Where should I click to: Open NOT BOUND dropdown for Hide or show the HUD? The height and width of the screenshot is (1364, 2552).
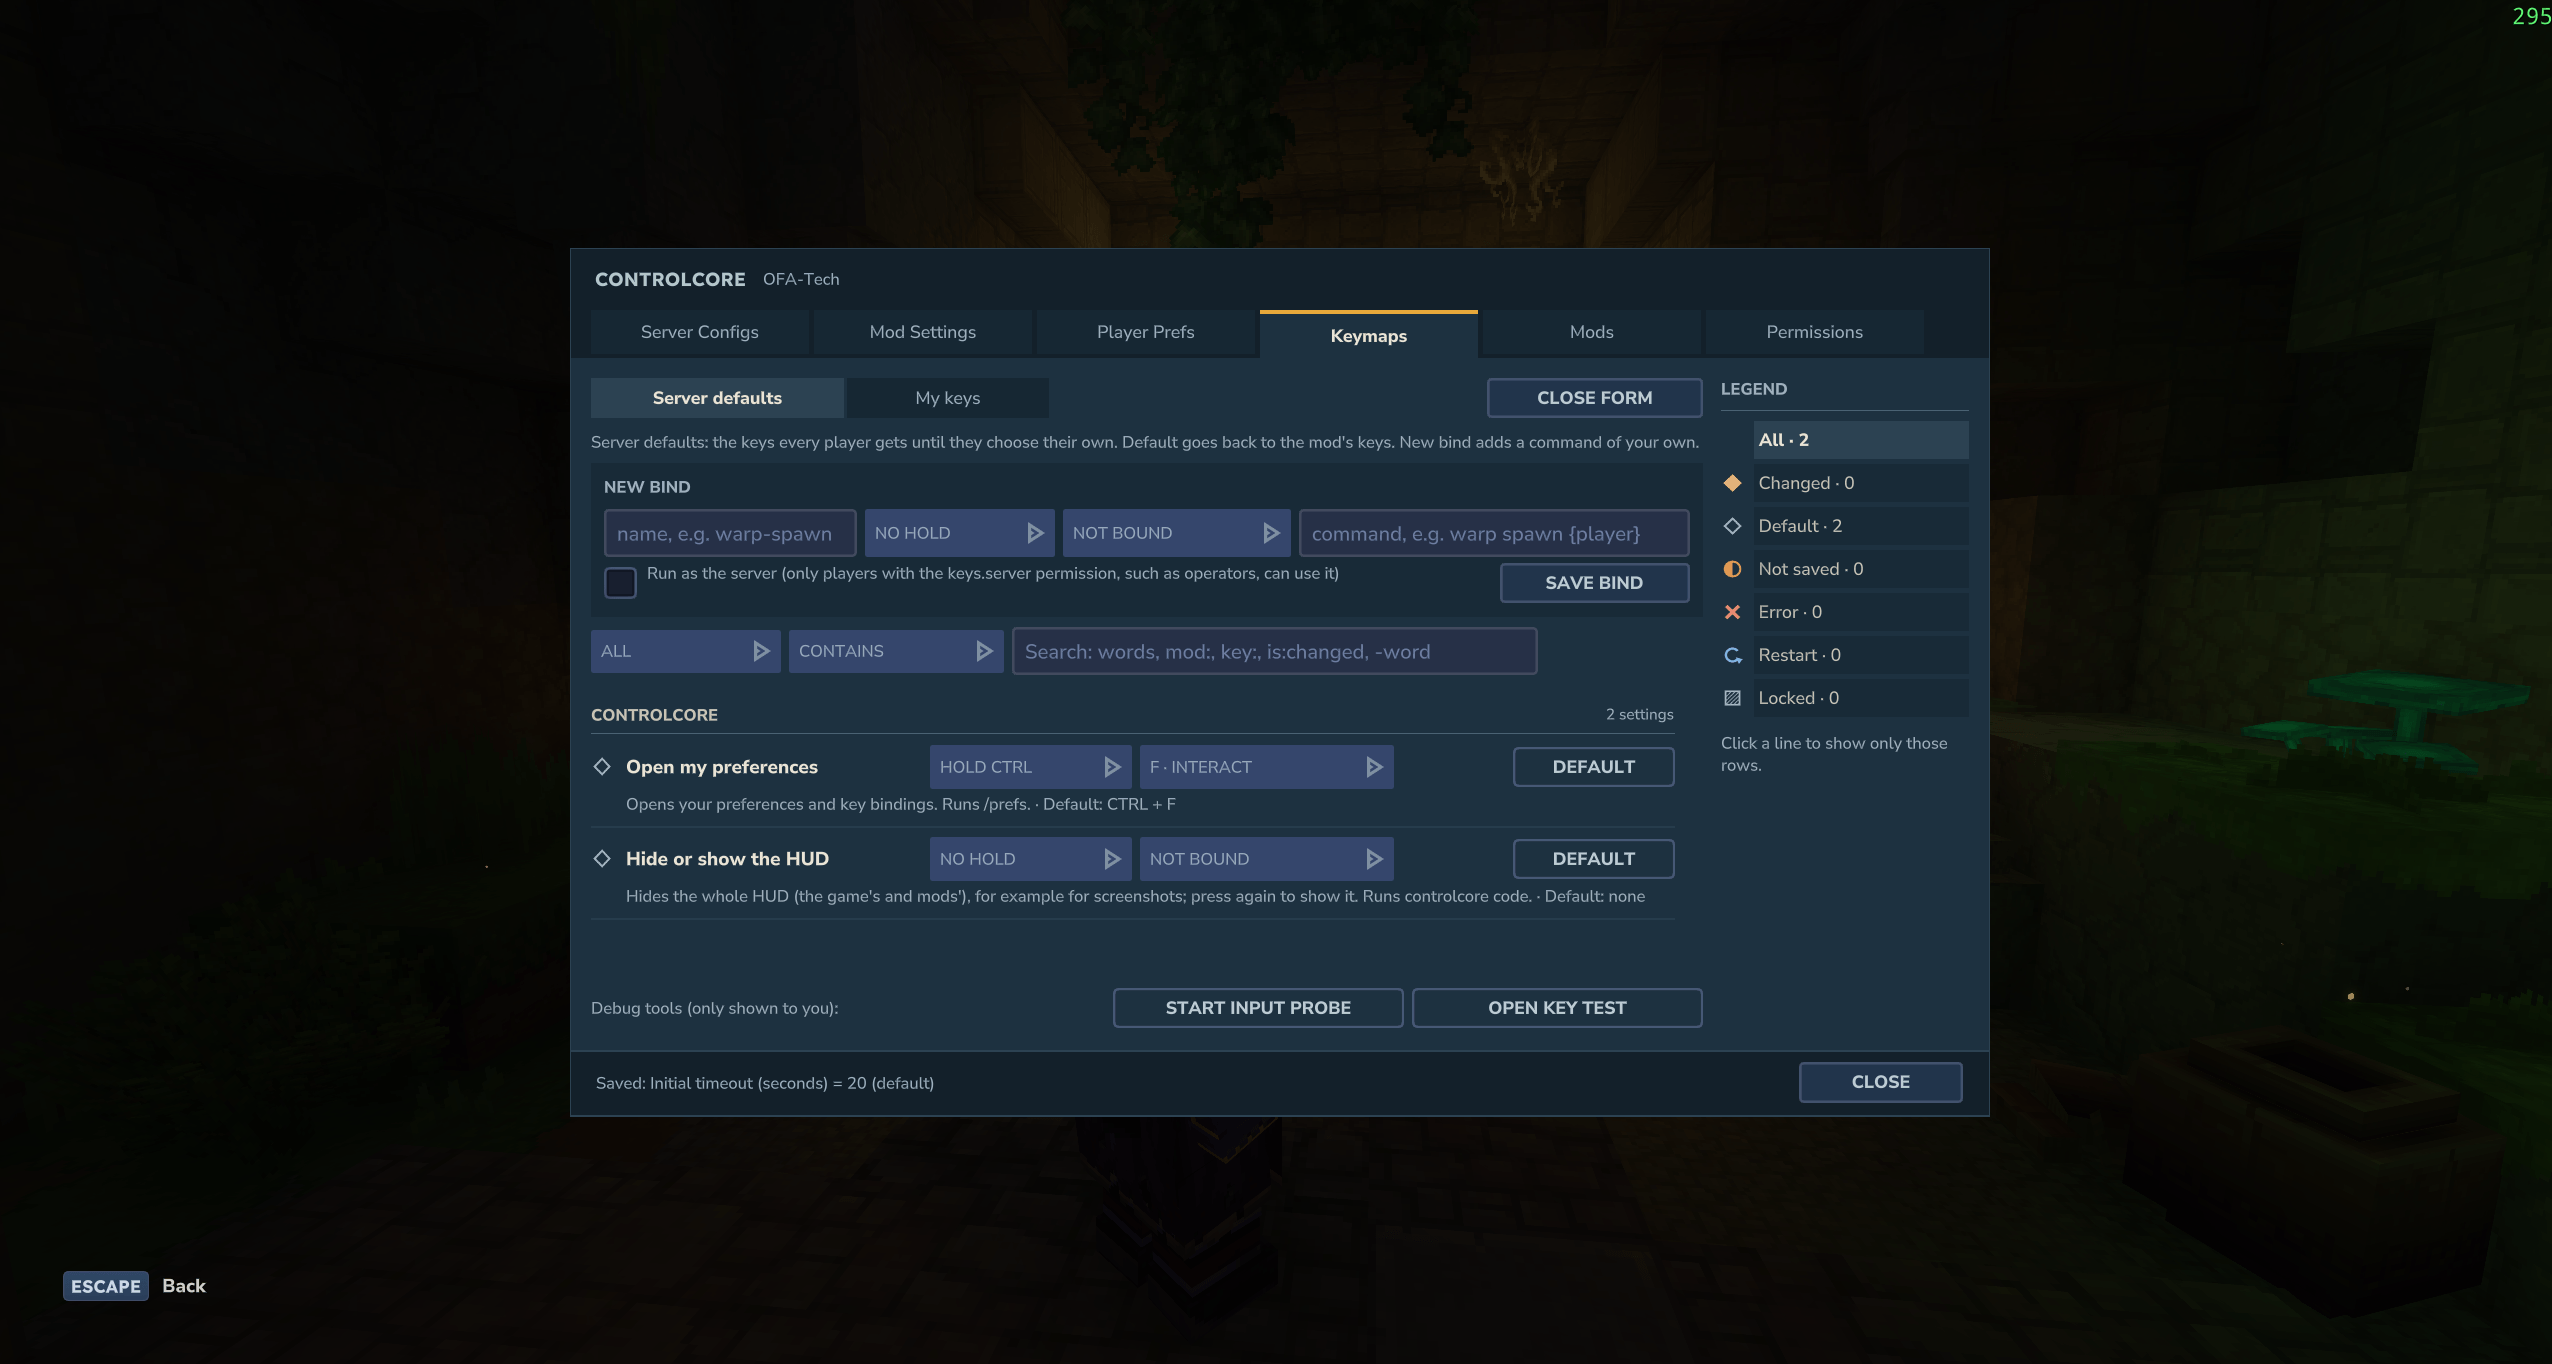click(x=1266, y=859)
